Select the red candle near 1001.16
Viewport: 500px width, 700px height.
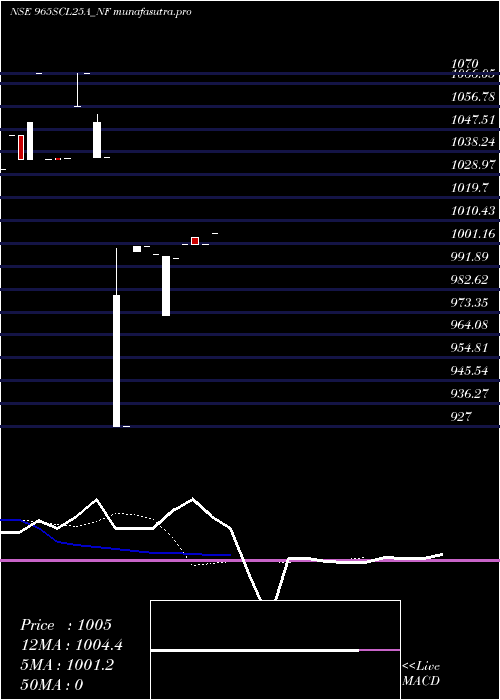click(x=195, y=241)
